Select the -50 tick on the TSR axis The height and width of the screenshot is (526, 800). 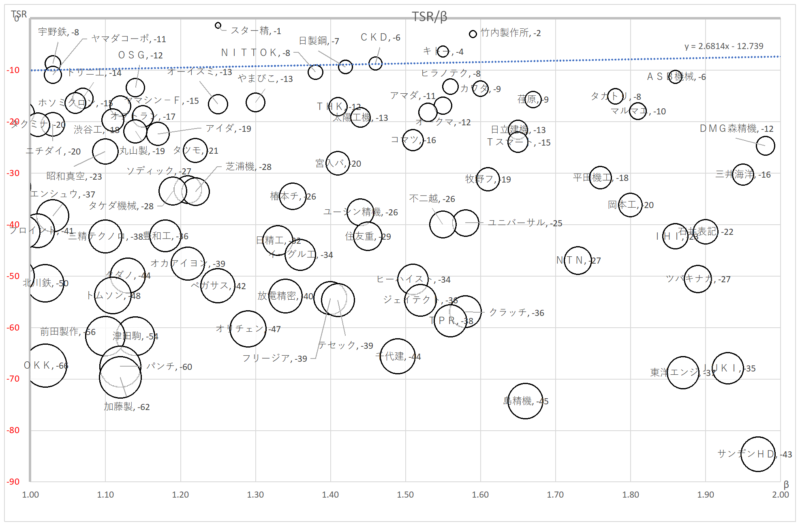[13, 277]
